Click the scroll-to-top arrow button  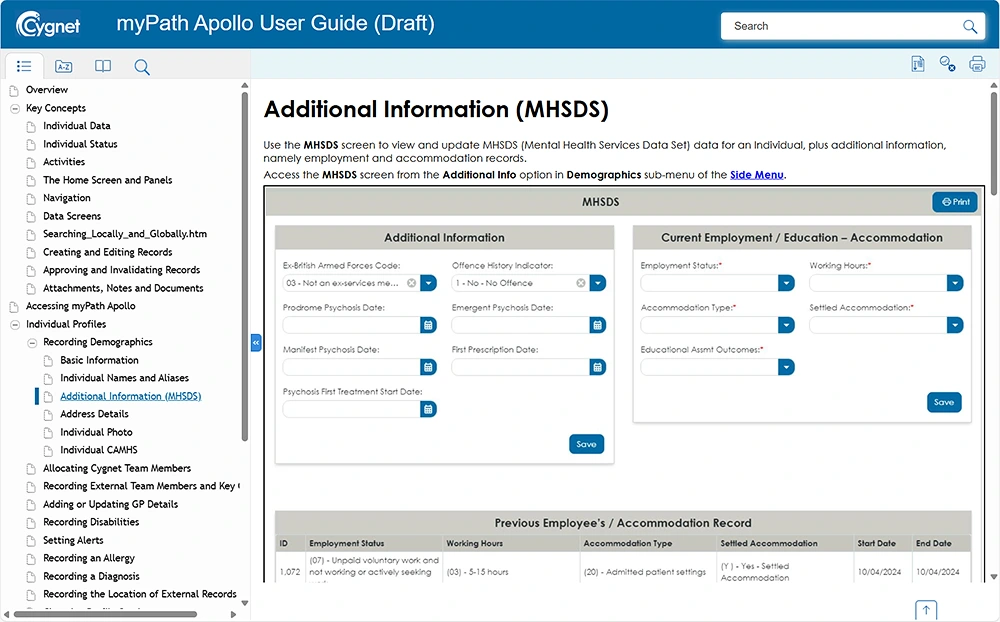(926, 609)
